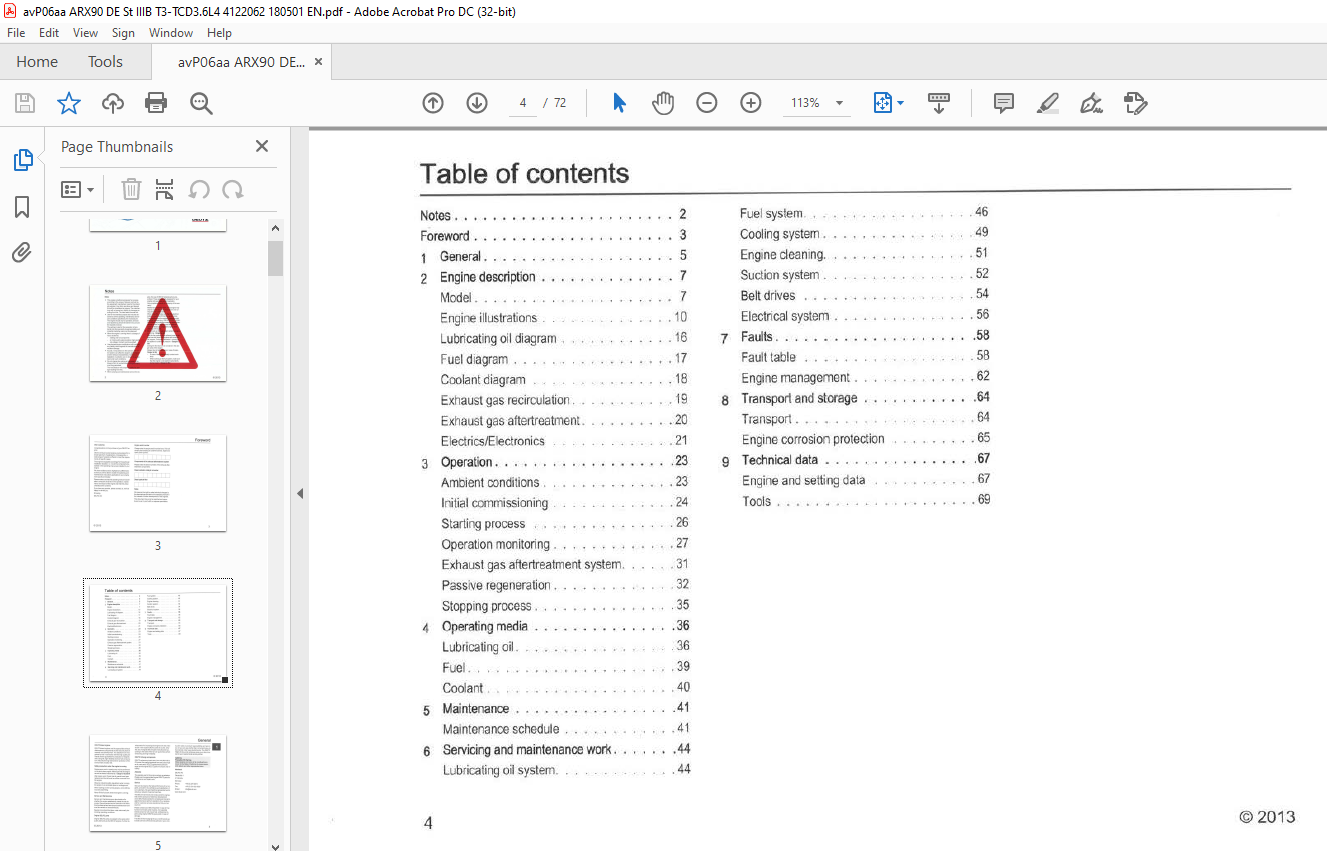Click the 'Operating media' entry

click(485, 626)
